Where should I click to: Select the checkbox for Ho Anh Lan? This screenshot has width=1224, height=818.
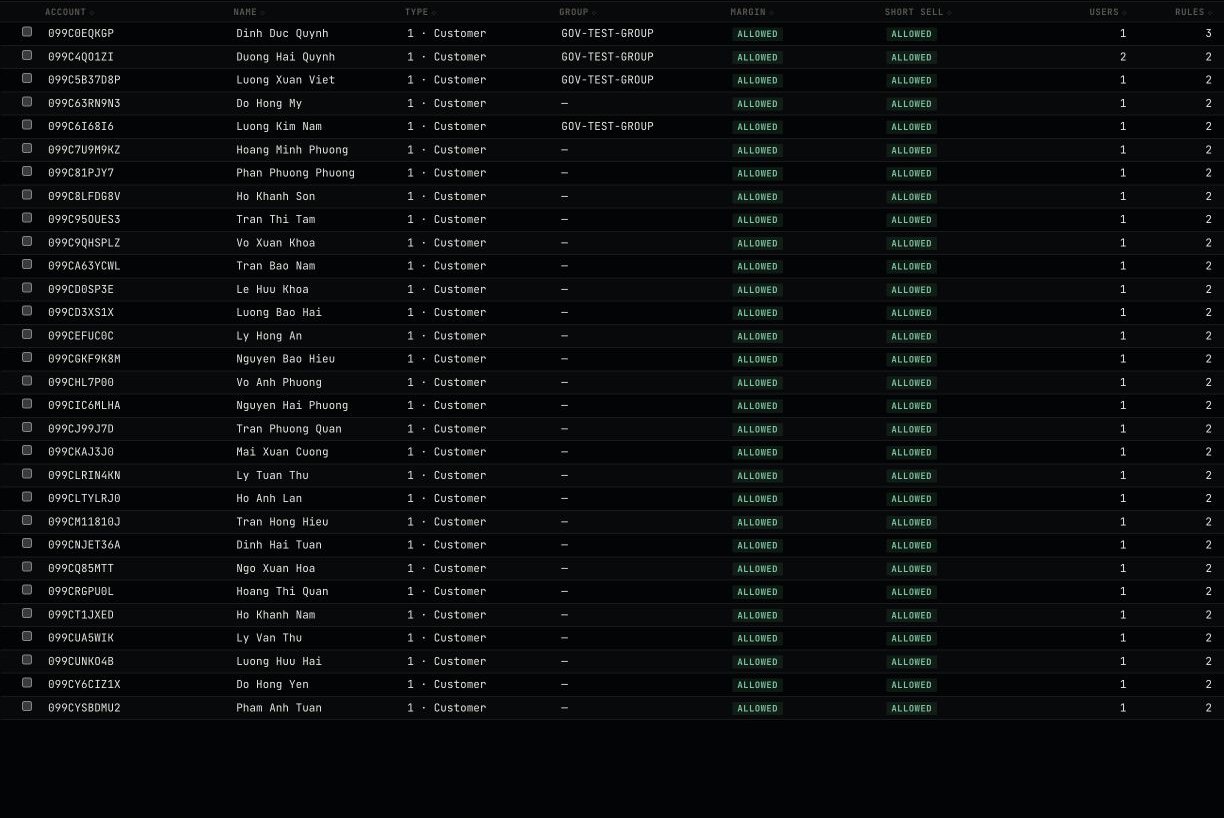pyautogui.click(x=27, y=497)
